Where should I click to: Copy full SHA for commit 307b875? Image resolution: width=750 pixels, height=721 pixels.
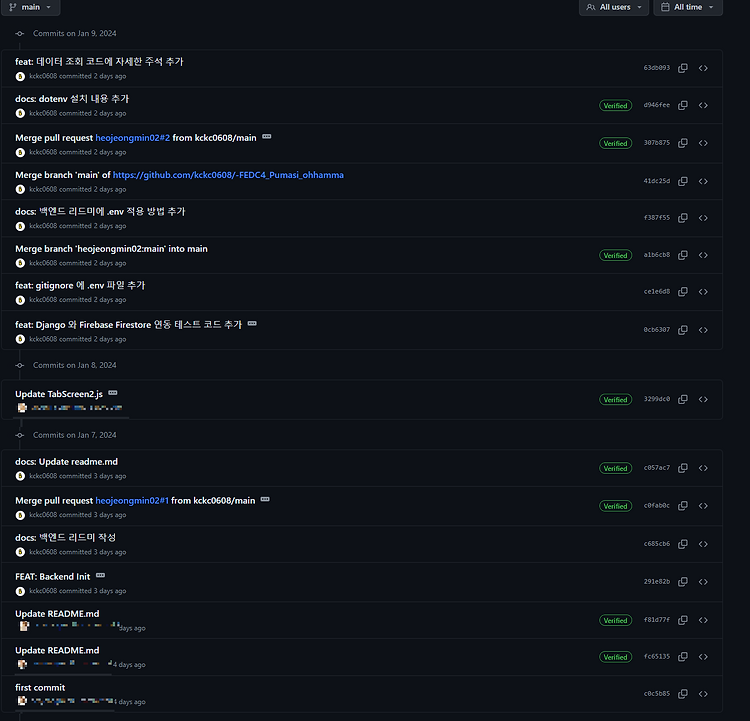pyautogui.click(x=683, y=143)
